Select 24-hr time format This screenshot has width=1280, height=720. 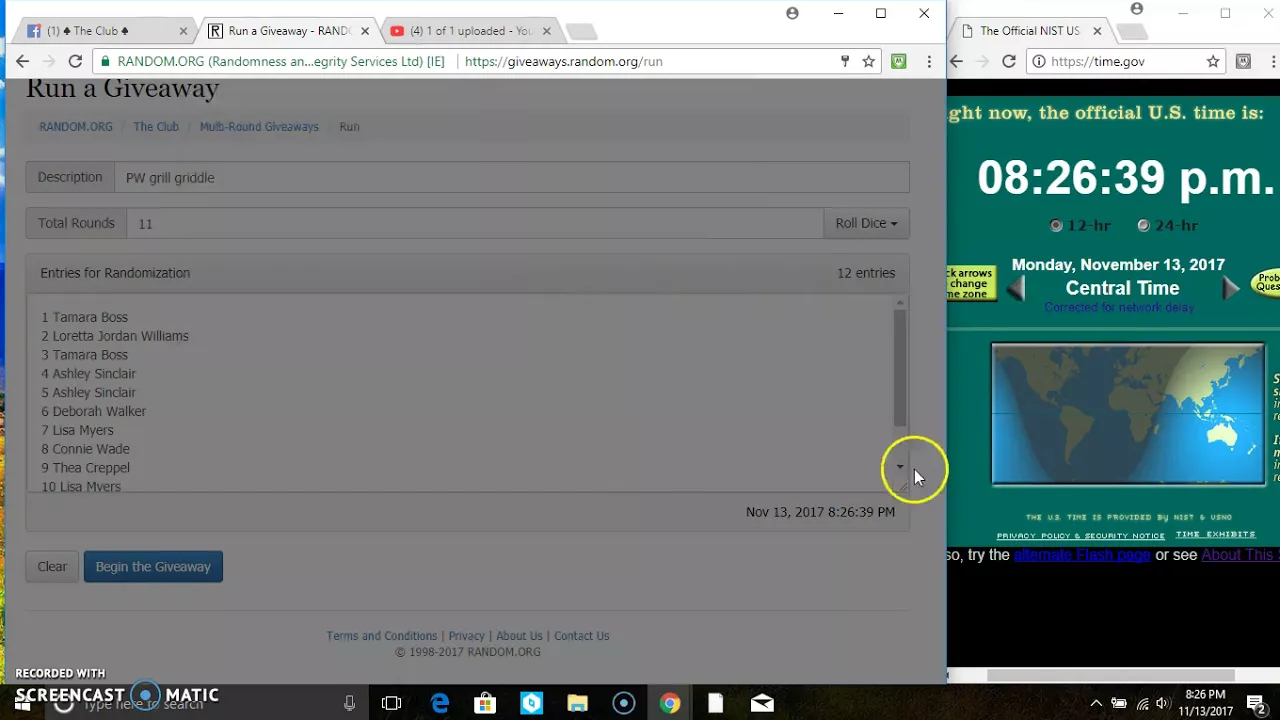coord(1143,225)
